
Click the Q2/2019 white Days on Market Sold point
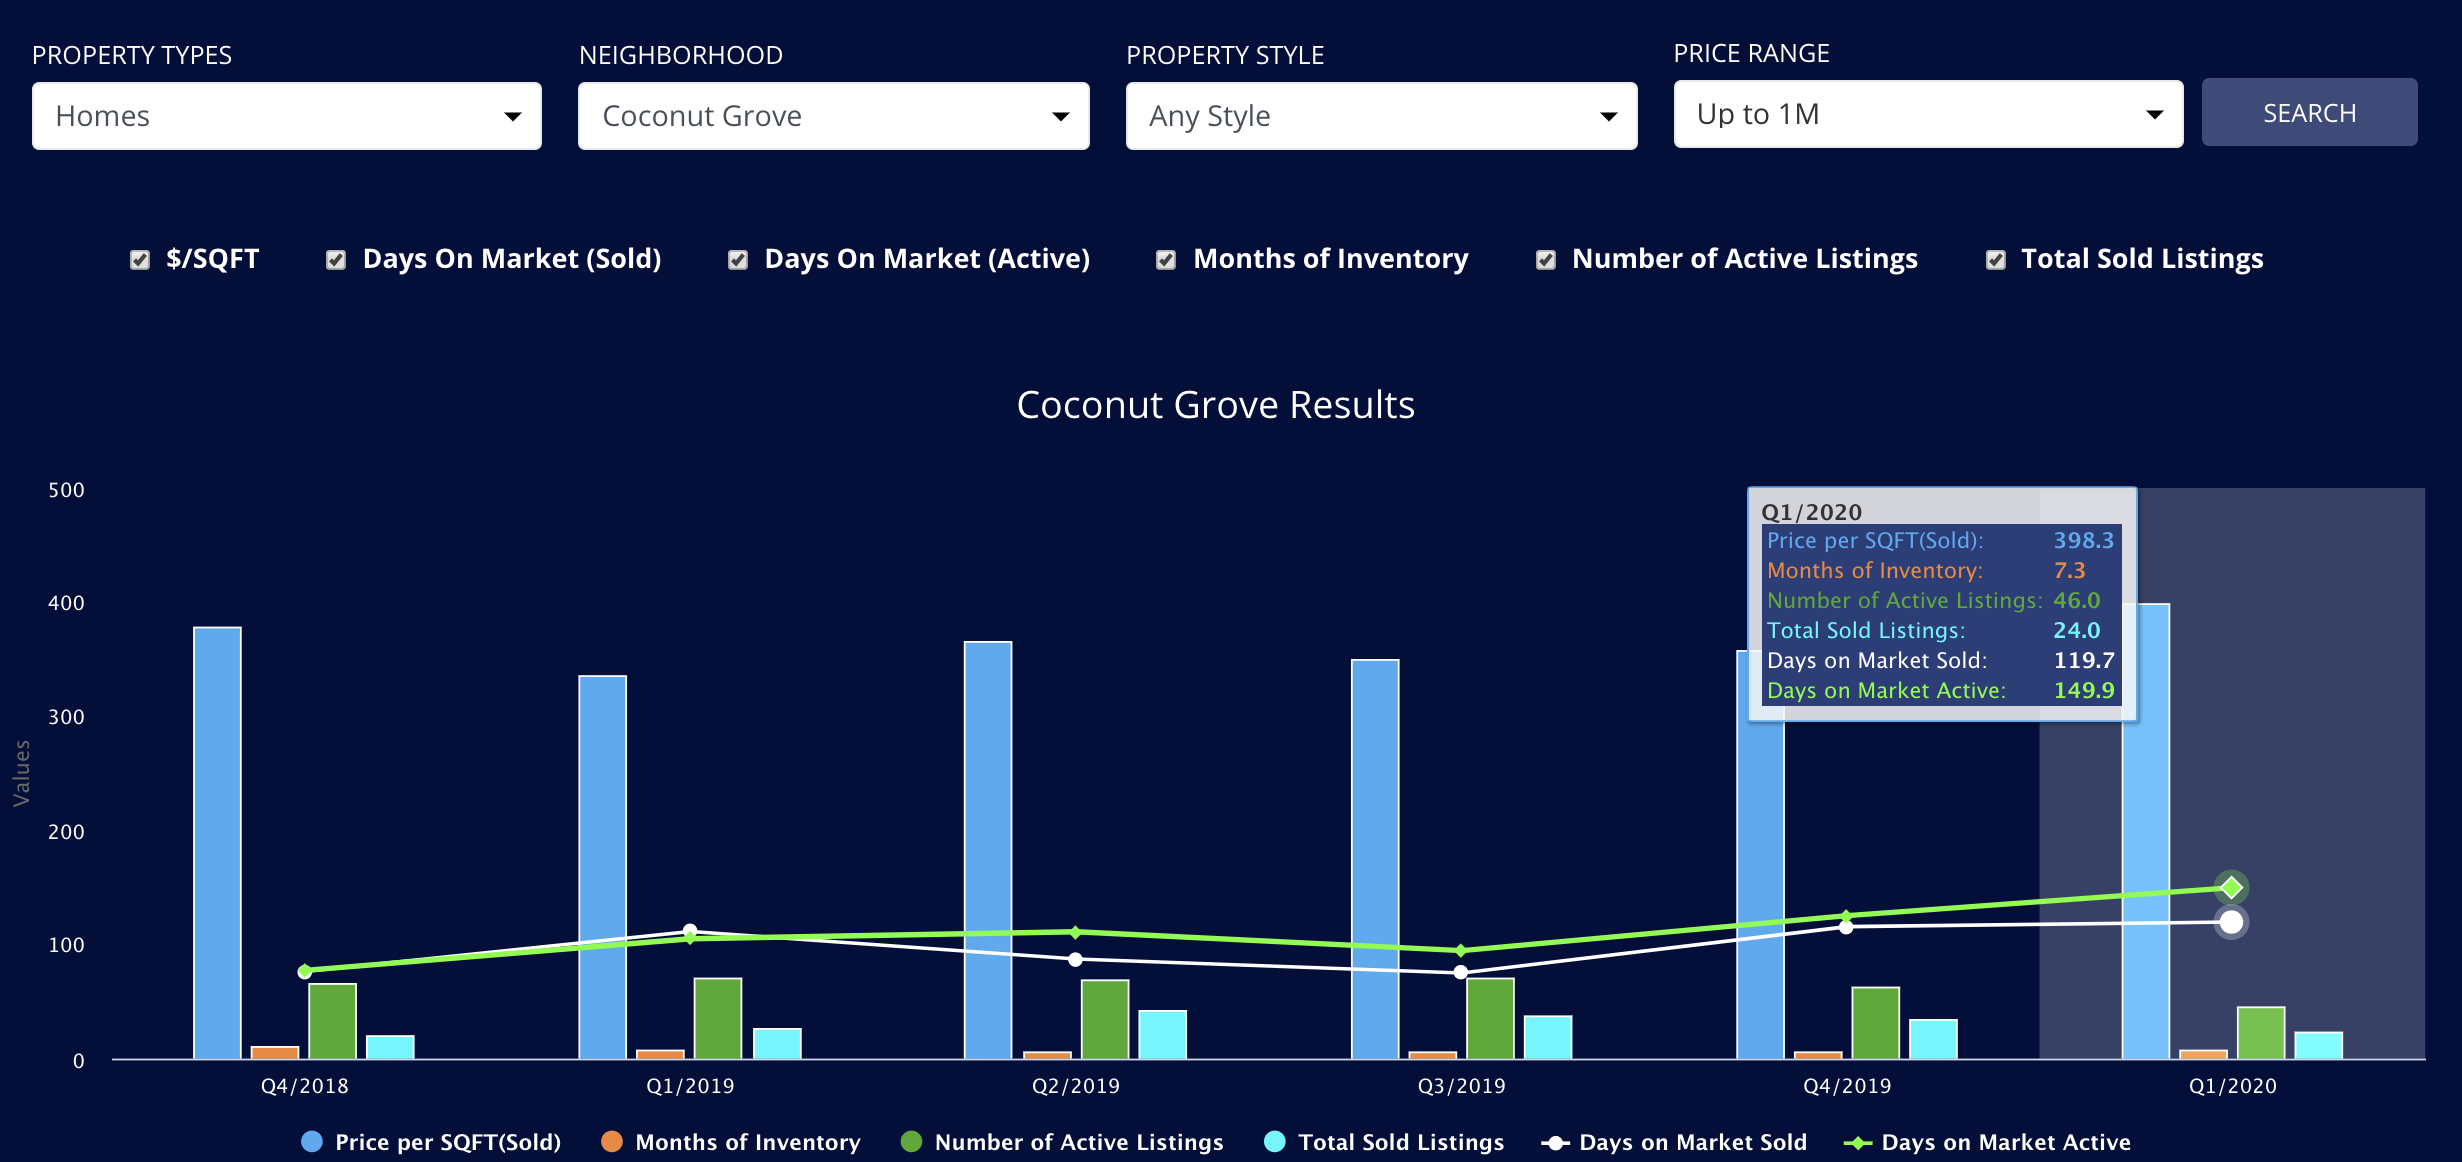[1075, 959]
